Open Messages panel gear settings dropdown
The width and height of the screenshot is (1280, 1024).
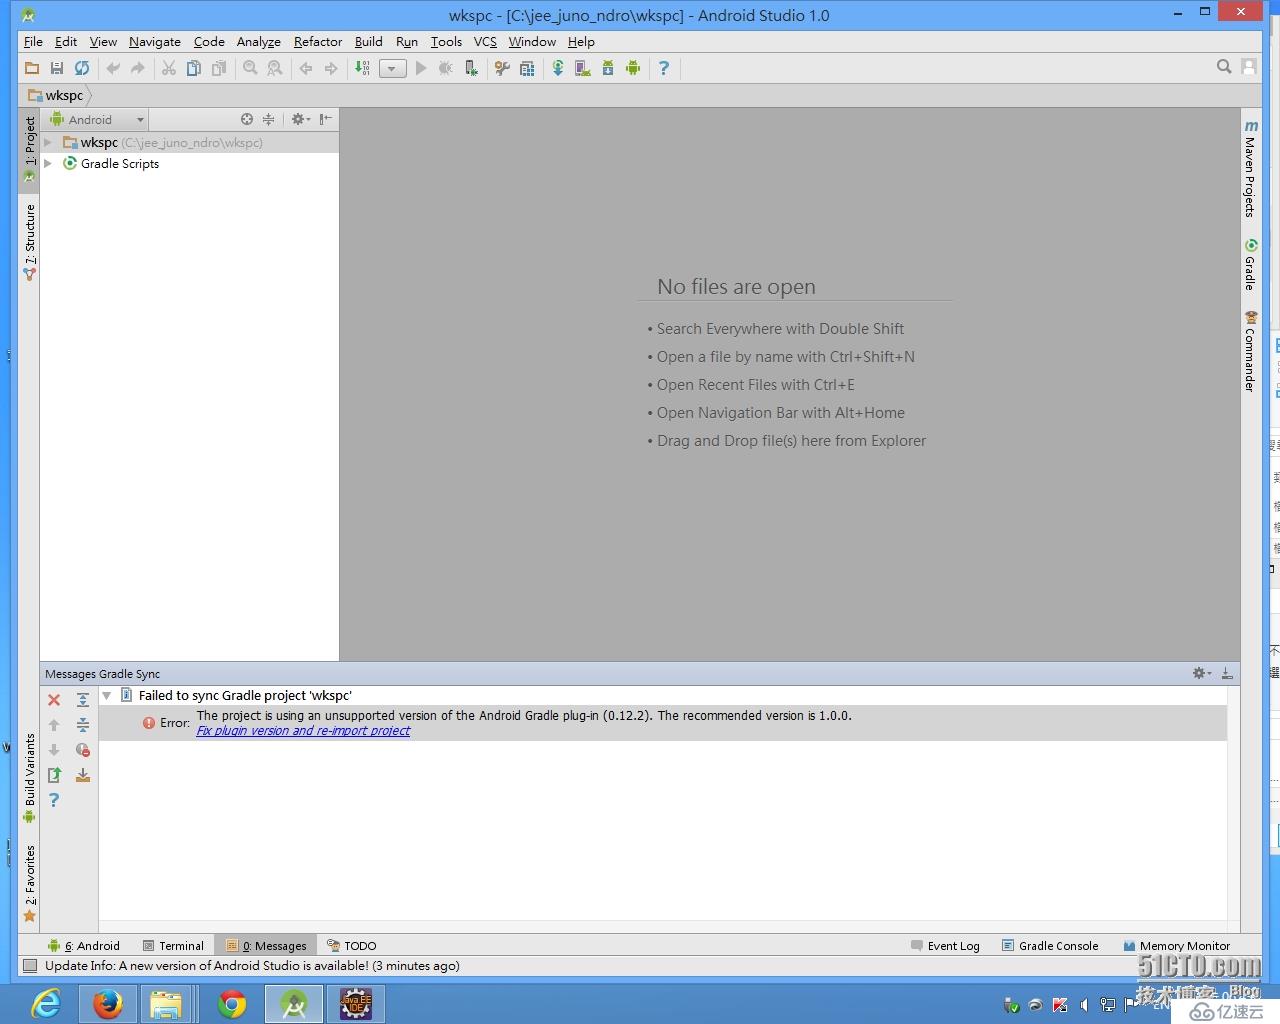coord(1201,674)
